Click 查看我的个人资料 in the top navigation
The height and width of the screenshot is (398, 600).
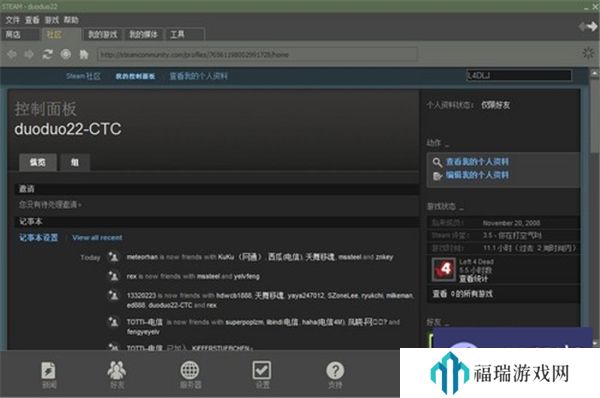[198, 76]
